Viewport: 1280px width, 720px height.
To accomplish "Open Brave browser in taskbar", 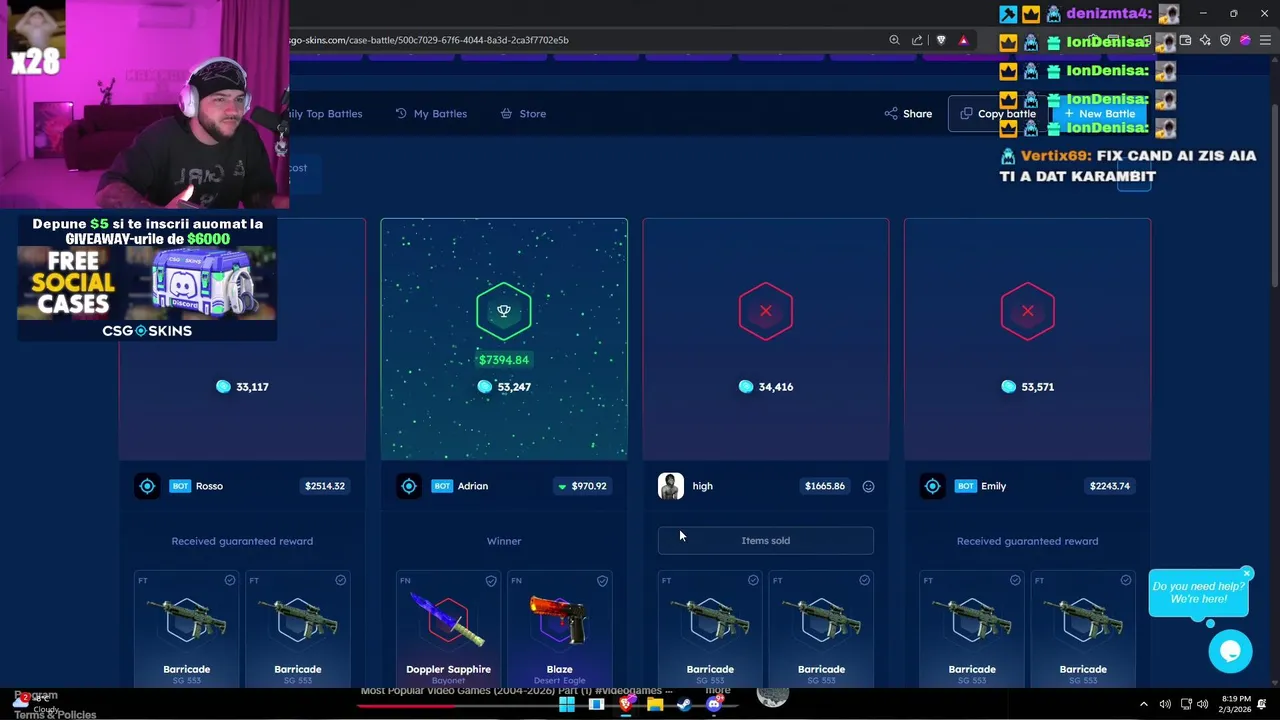I will point(626,704).
